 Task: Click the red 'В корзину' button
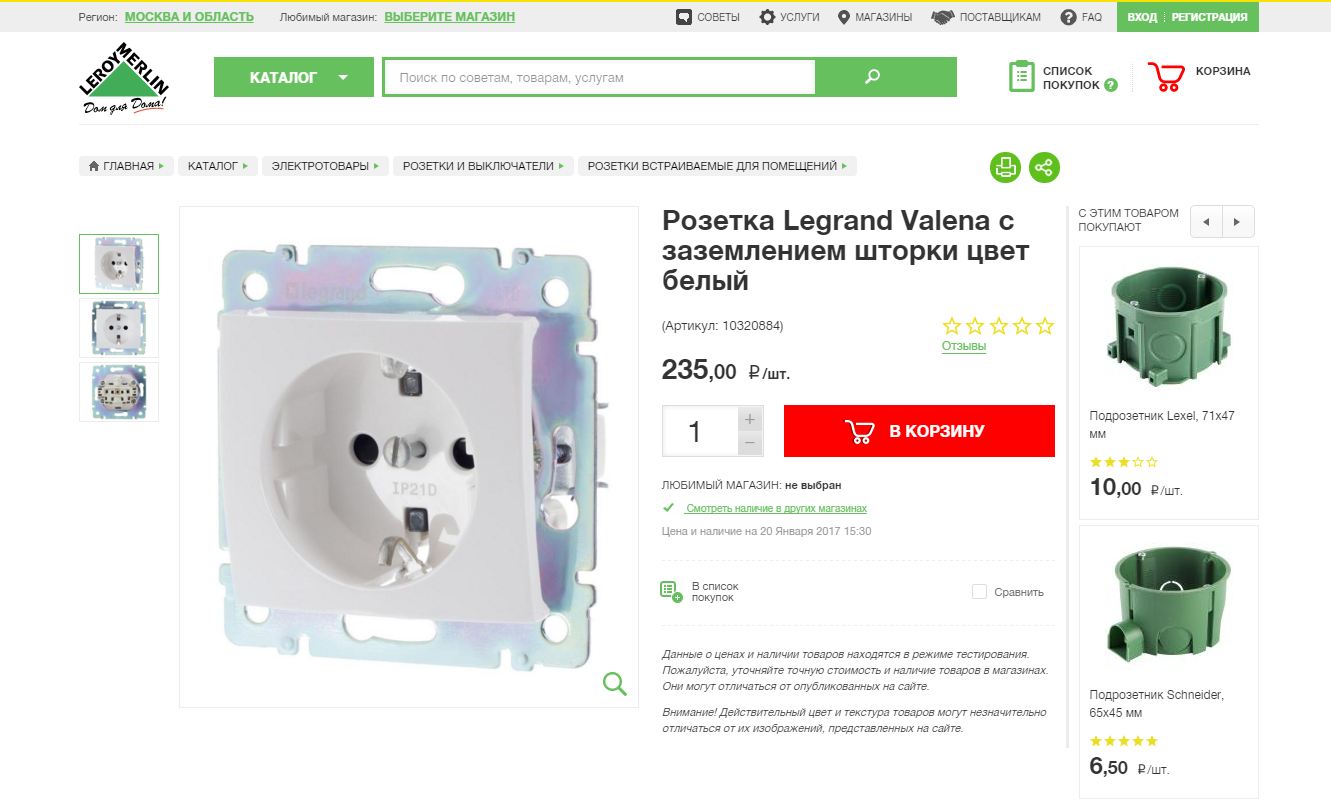click(919, 431)
